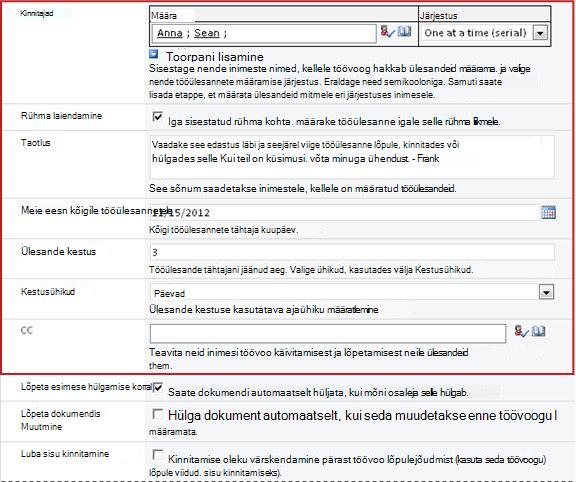Select 'One at a time (serial)' text
The image size is (576, 482).
pos(475,33)
